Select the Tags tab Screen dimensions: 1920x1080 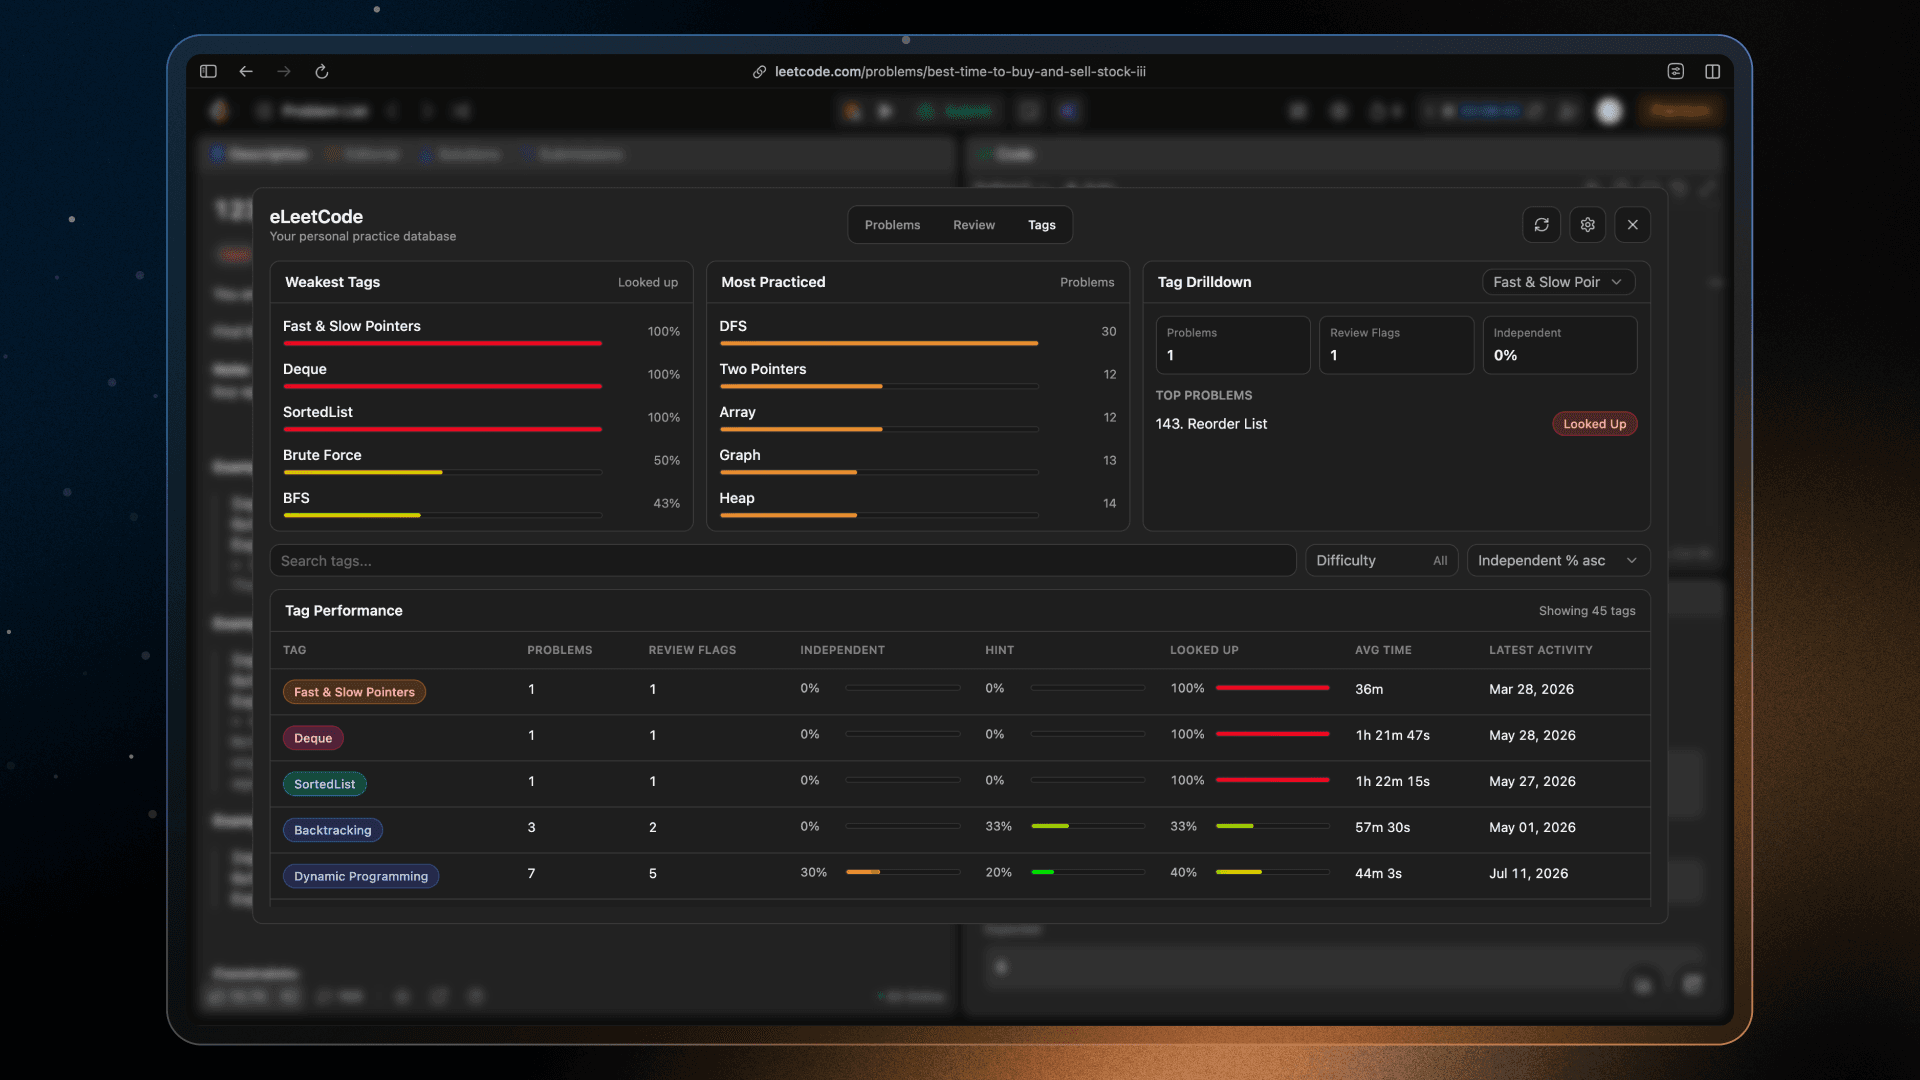coord(1042,225)
